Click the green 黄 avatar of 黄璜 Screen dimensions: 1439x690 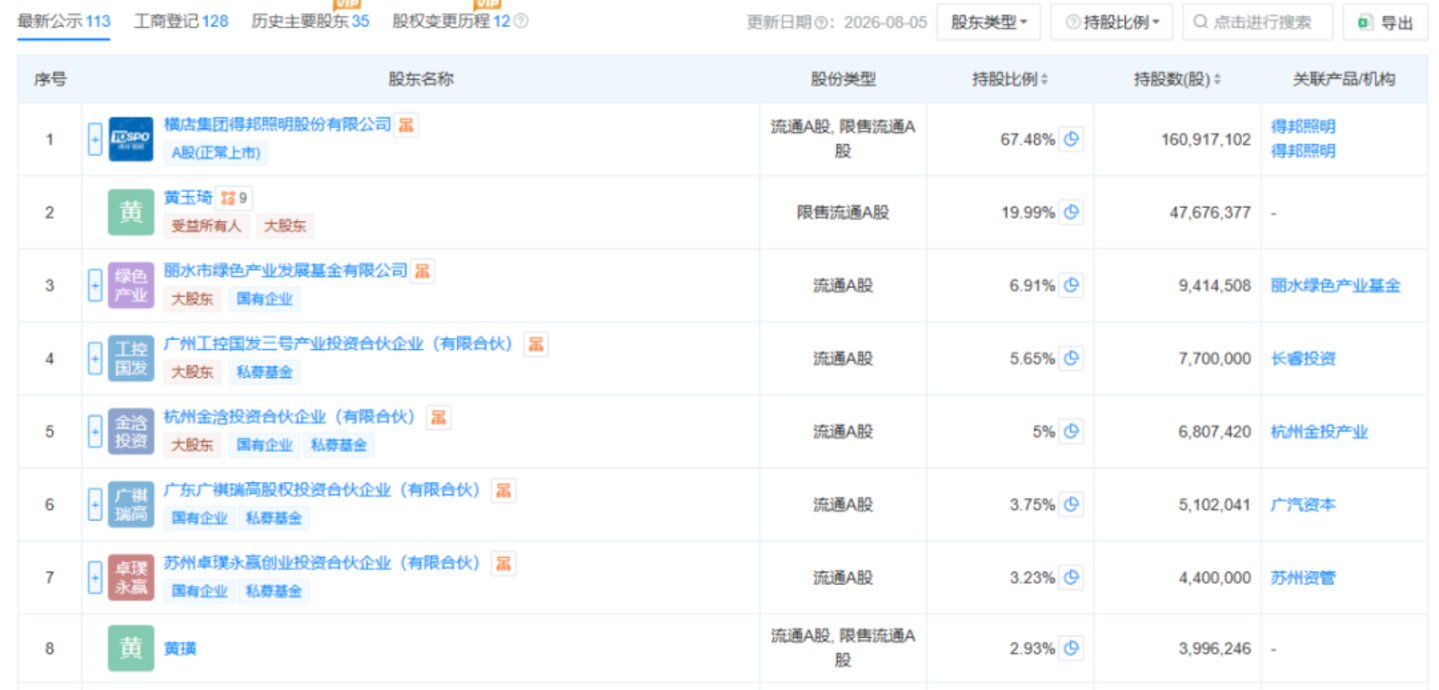click(131, 648)
